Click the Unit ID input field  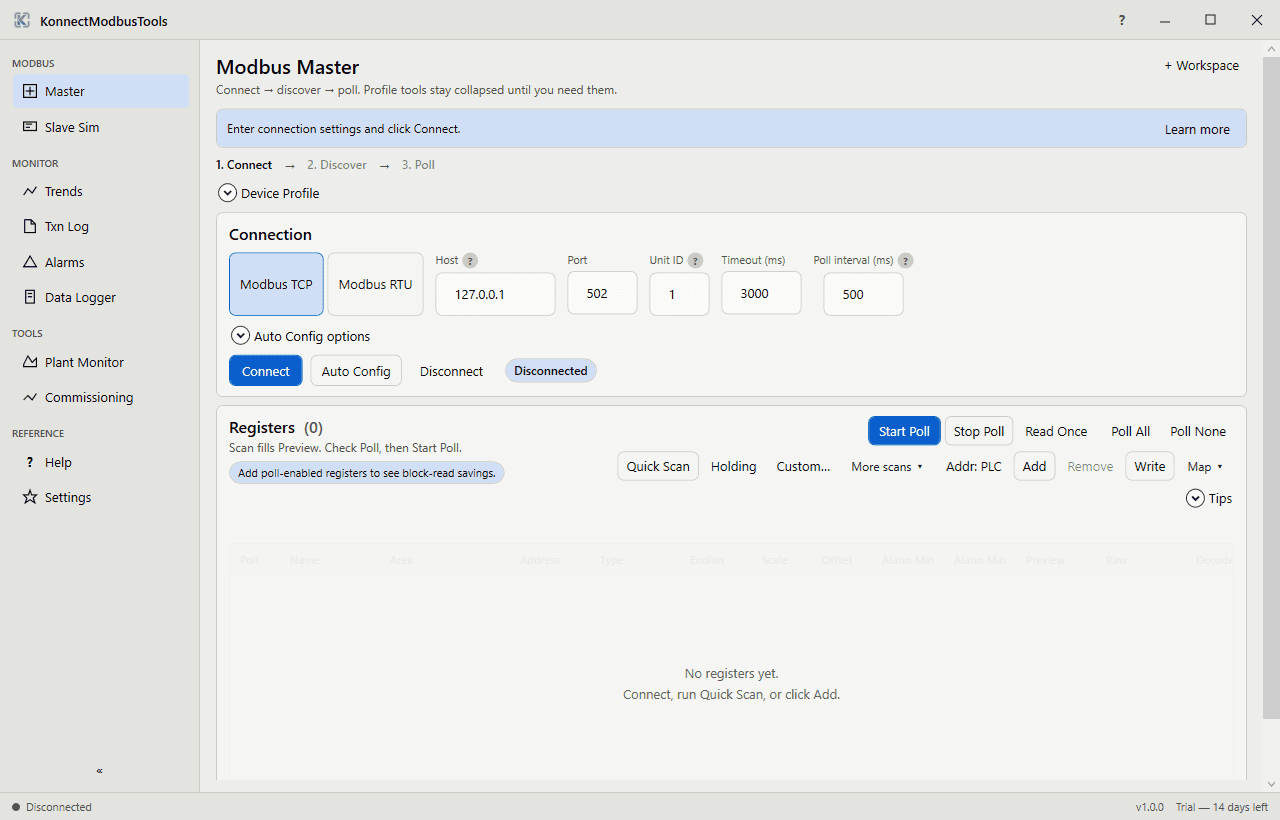[679, 294]
